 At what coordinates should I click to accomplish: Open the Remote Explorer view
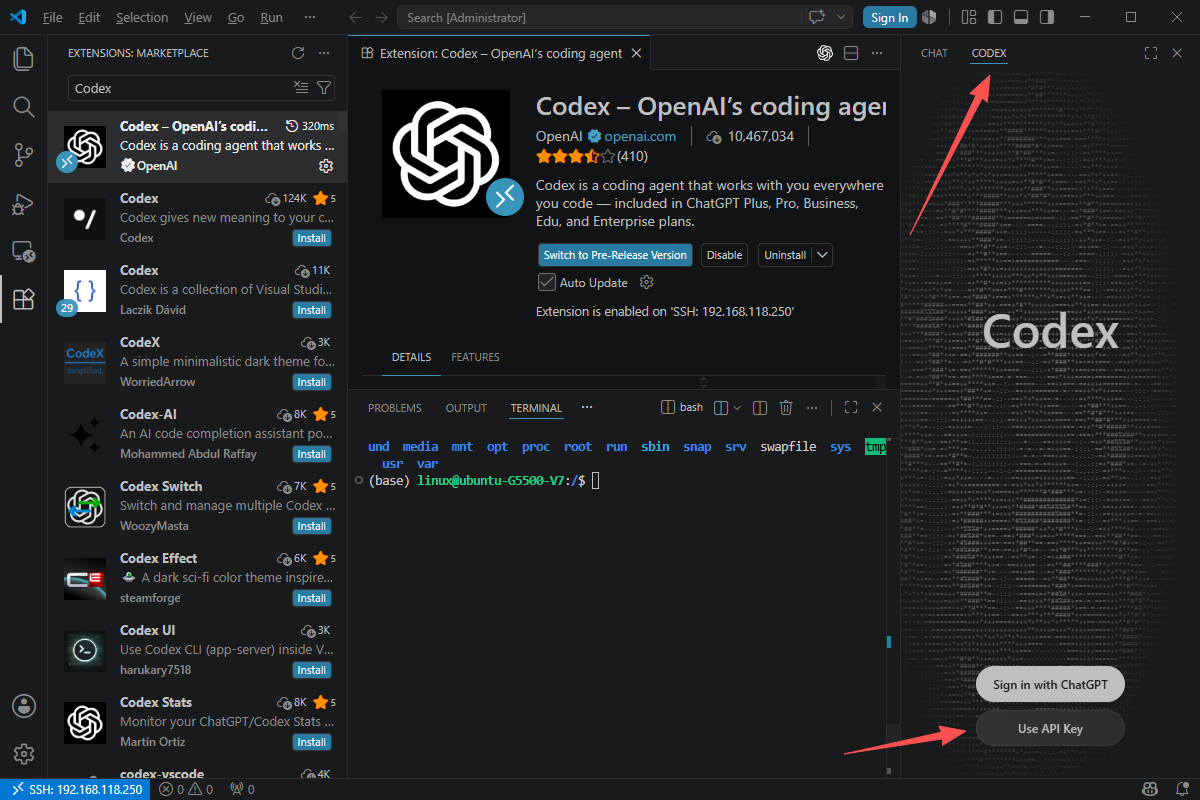point(24,251)
